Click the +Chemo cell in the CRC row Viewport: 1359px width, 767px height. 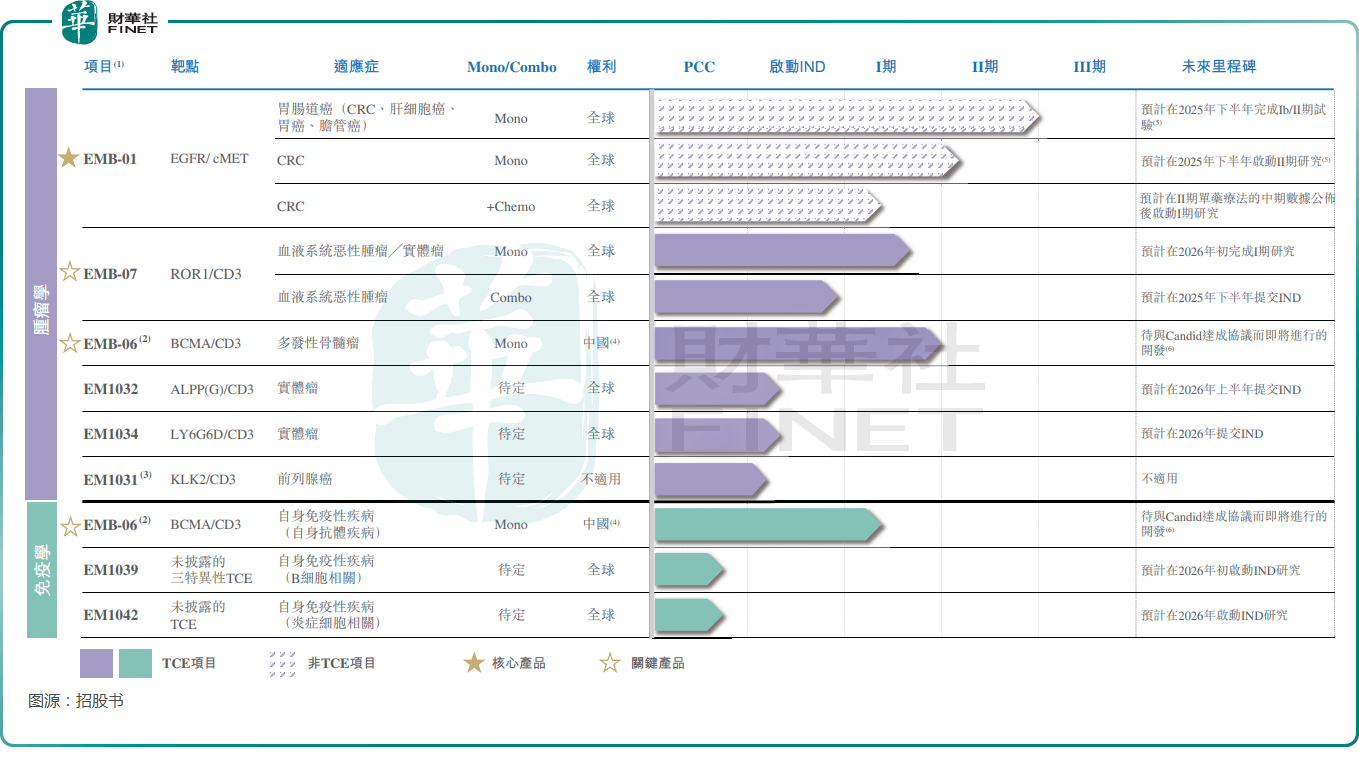[x=511, y=206]
